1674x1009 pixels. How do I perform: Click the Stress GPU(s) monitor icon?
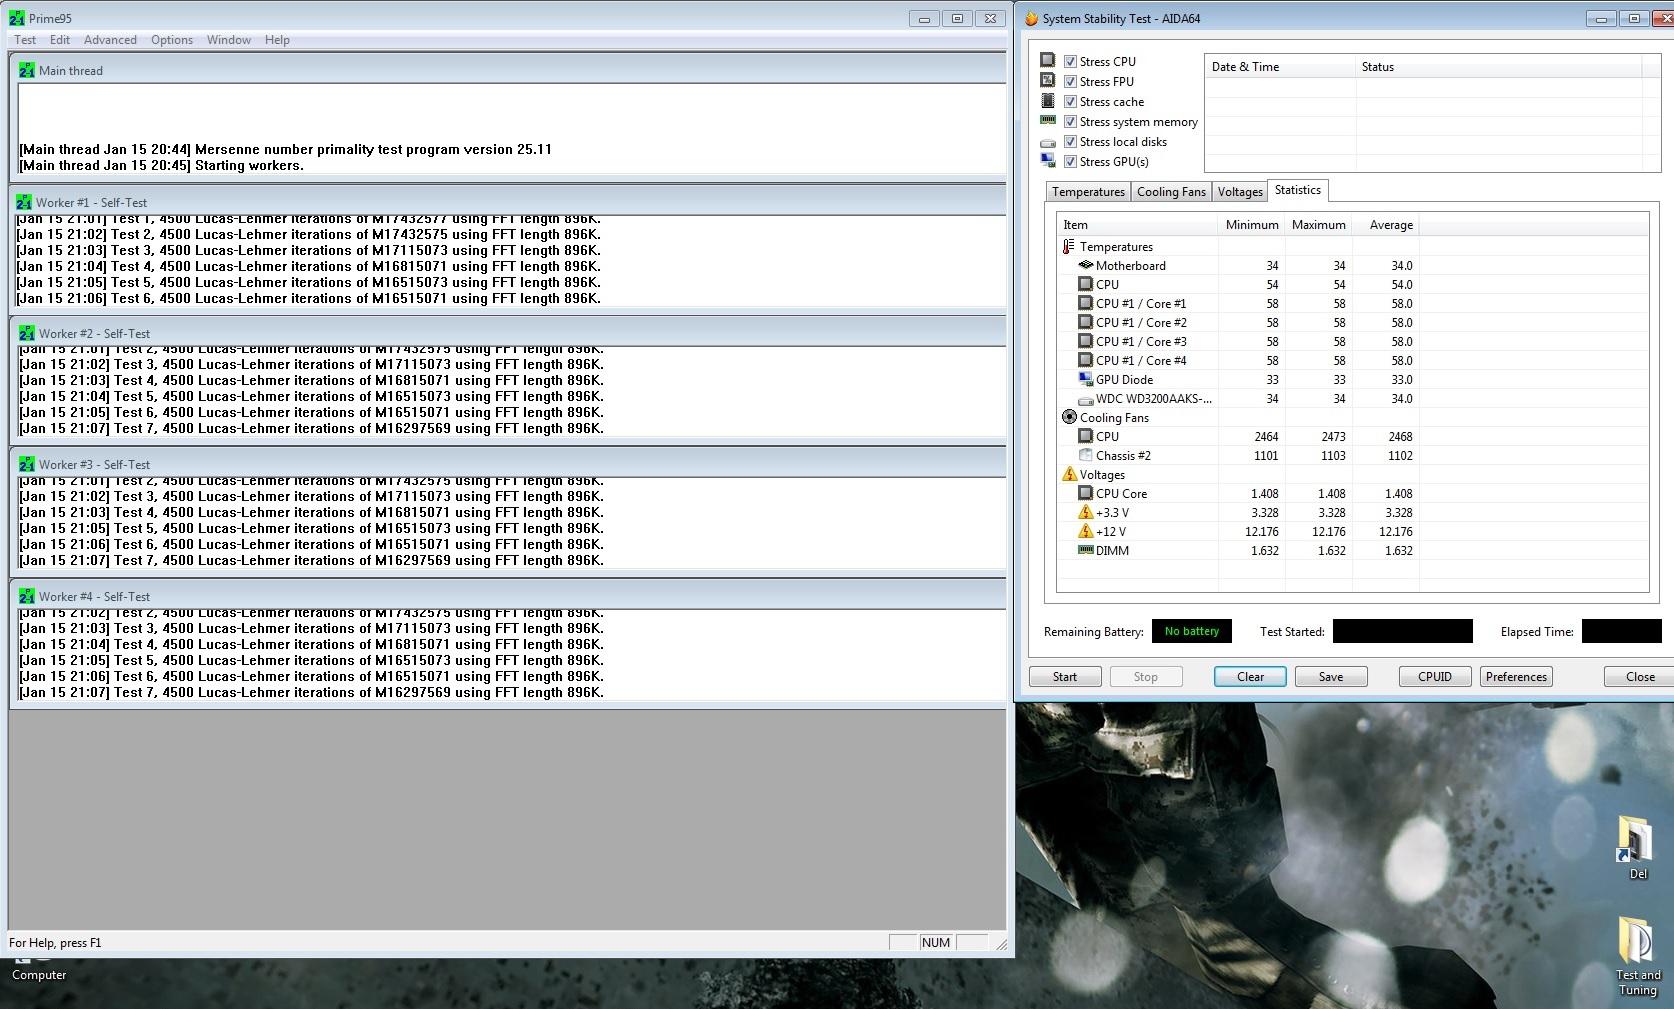pos(1047,160)
